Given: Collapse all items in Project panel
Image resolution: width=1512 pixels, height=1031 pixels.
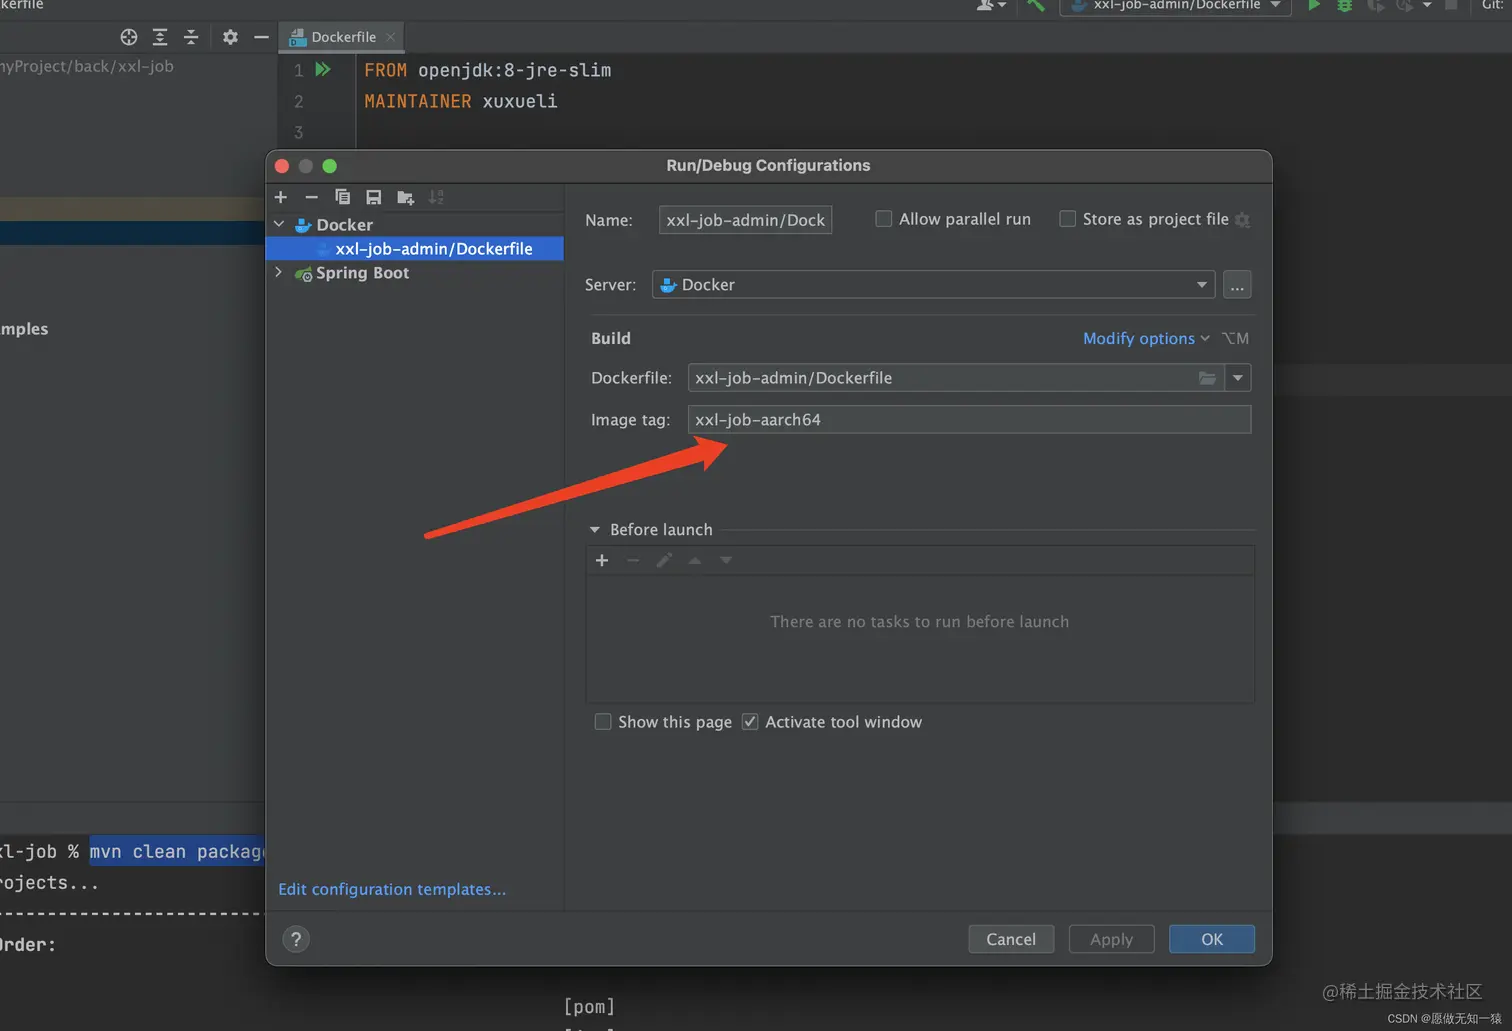Looking at the screenshot, I should pyautogui.click(x=191, y=37).
